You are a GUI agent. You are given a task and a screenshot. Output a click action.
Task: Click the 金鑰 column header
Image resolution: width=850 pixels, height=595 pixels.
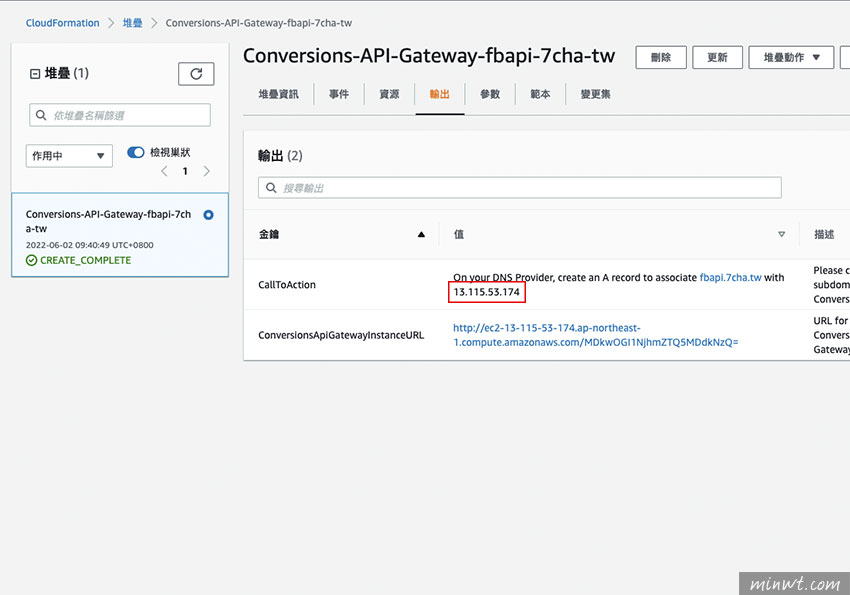[x=268, y=234]
